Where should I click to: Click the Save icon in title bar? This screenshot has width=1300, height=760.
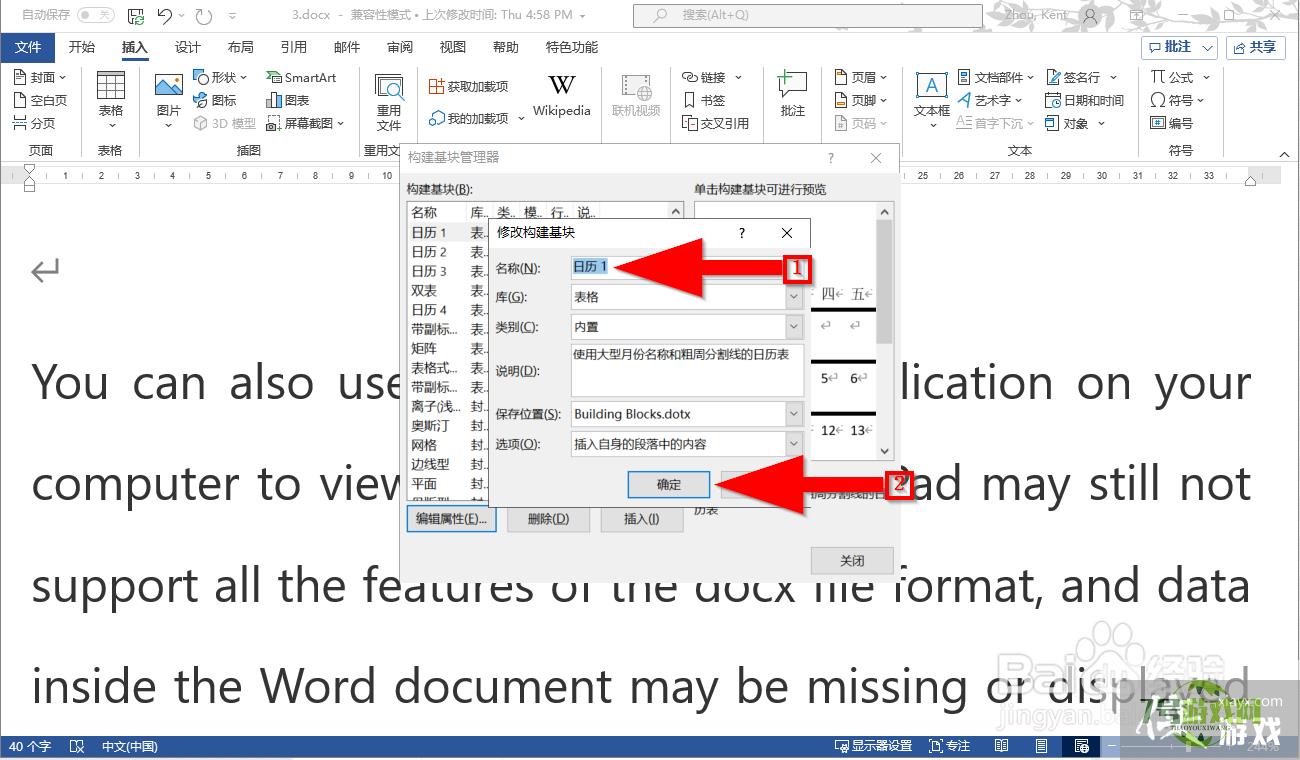click(x=136, y=16)
